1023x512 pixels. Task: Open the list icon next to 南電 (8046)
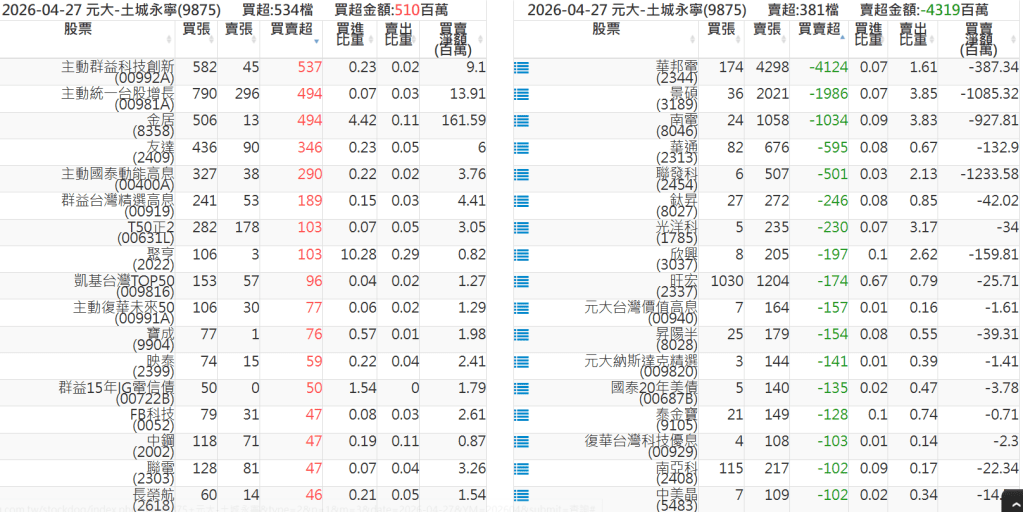[521, 122]
